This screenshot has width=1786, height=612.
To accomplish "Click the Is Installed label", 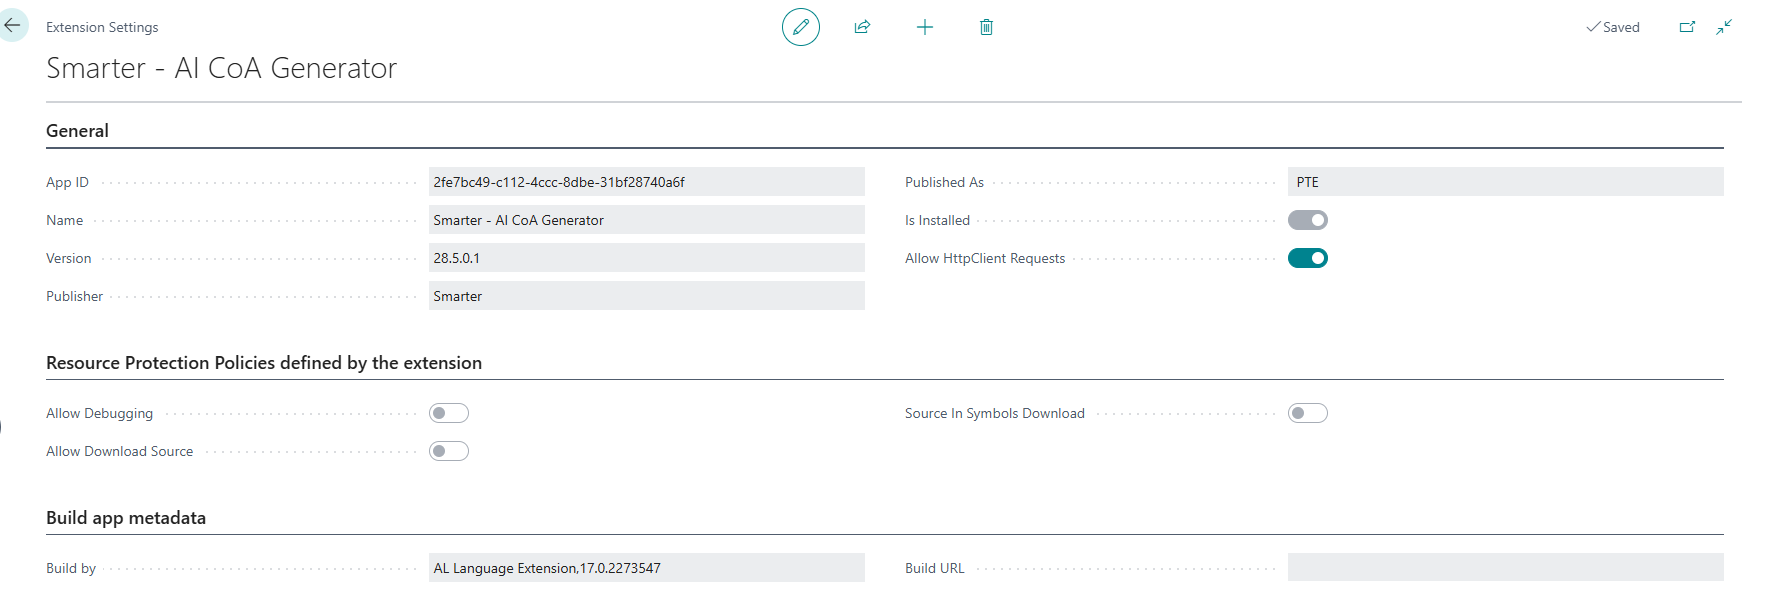I will [x=937, y=220].
